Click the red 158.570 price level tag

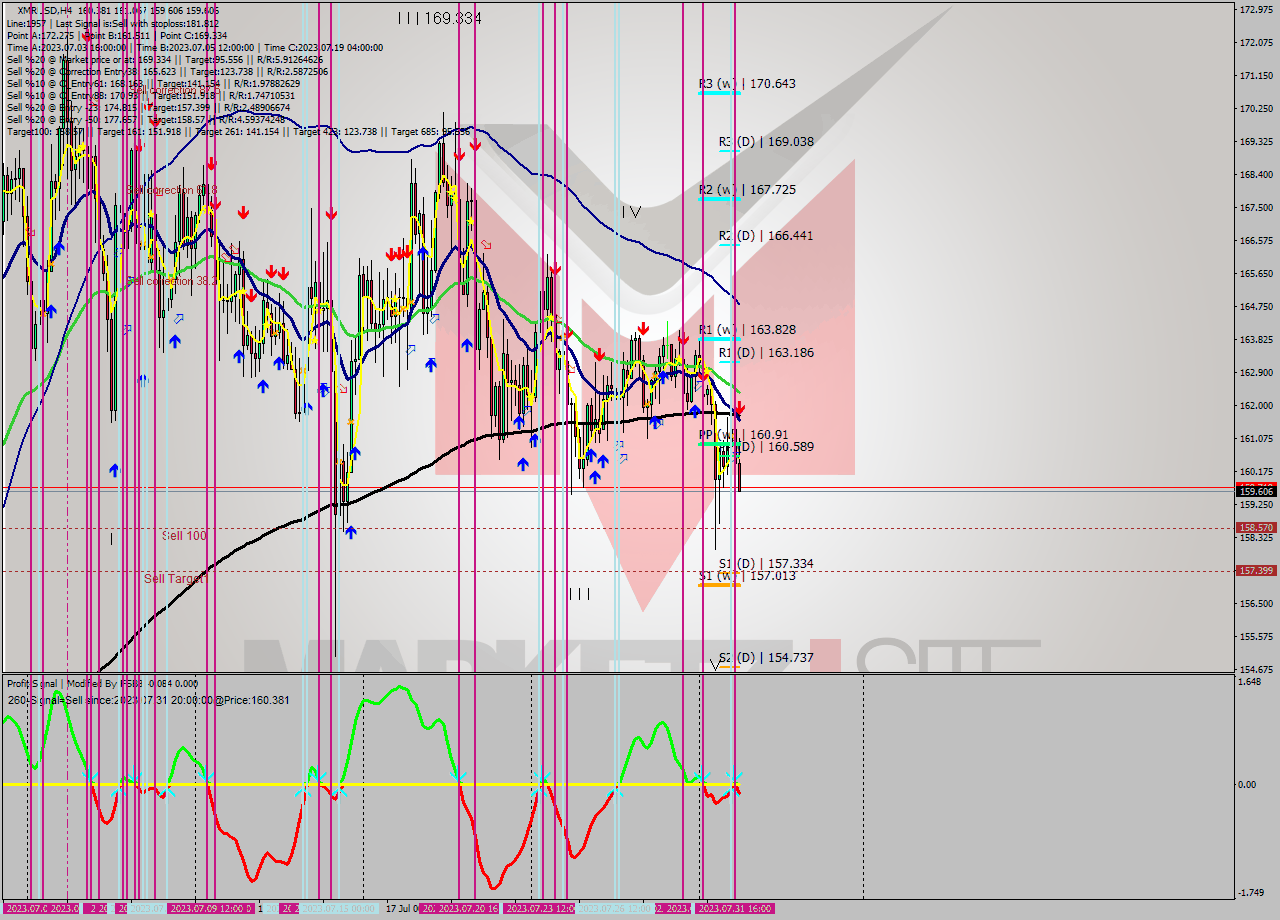coord(1256,527)
